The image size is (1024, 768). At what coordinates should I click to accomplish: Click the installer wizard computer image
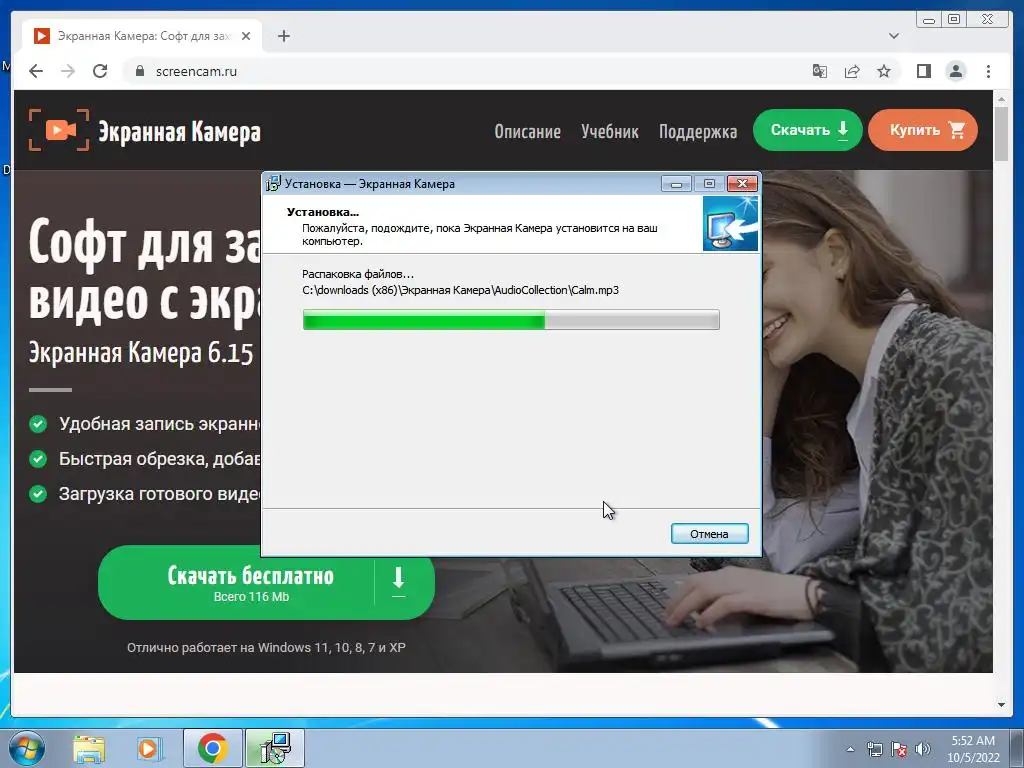(730, 223)
